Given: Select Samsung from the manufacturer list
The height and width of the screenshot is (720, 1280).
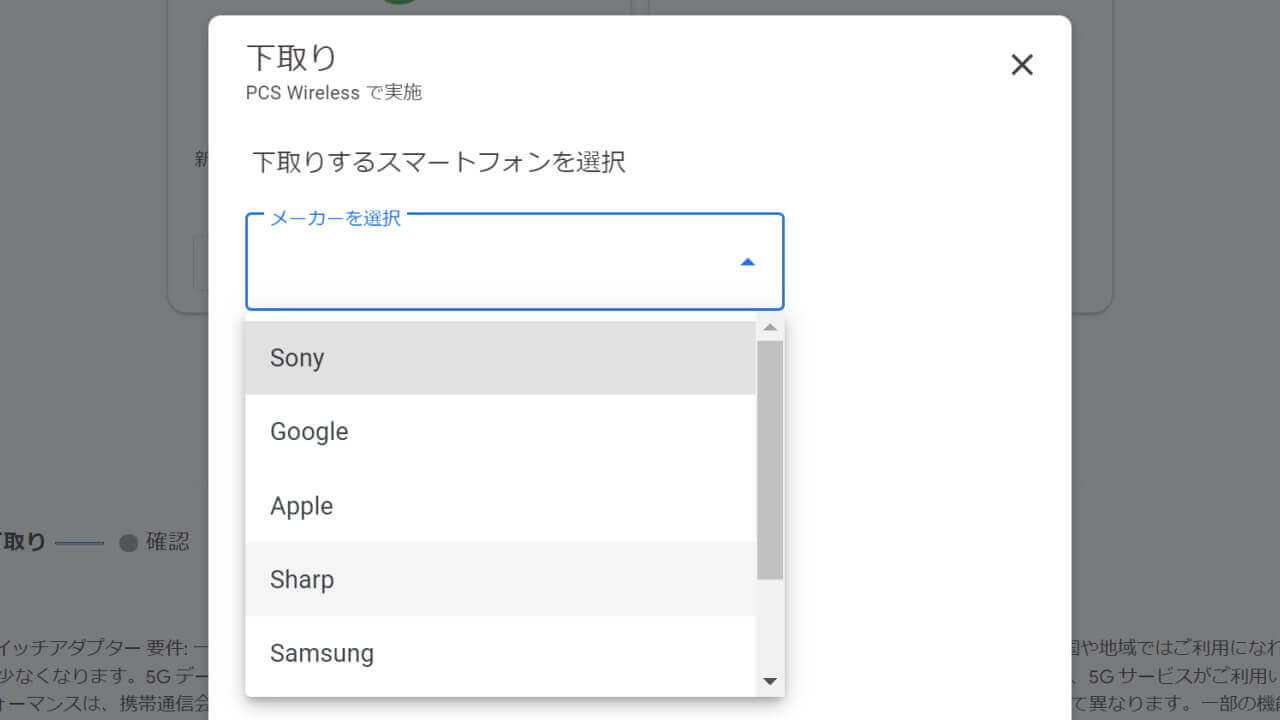Looking at the screenshot, I should point(322,653).
